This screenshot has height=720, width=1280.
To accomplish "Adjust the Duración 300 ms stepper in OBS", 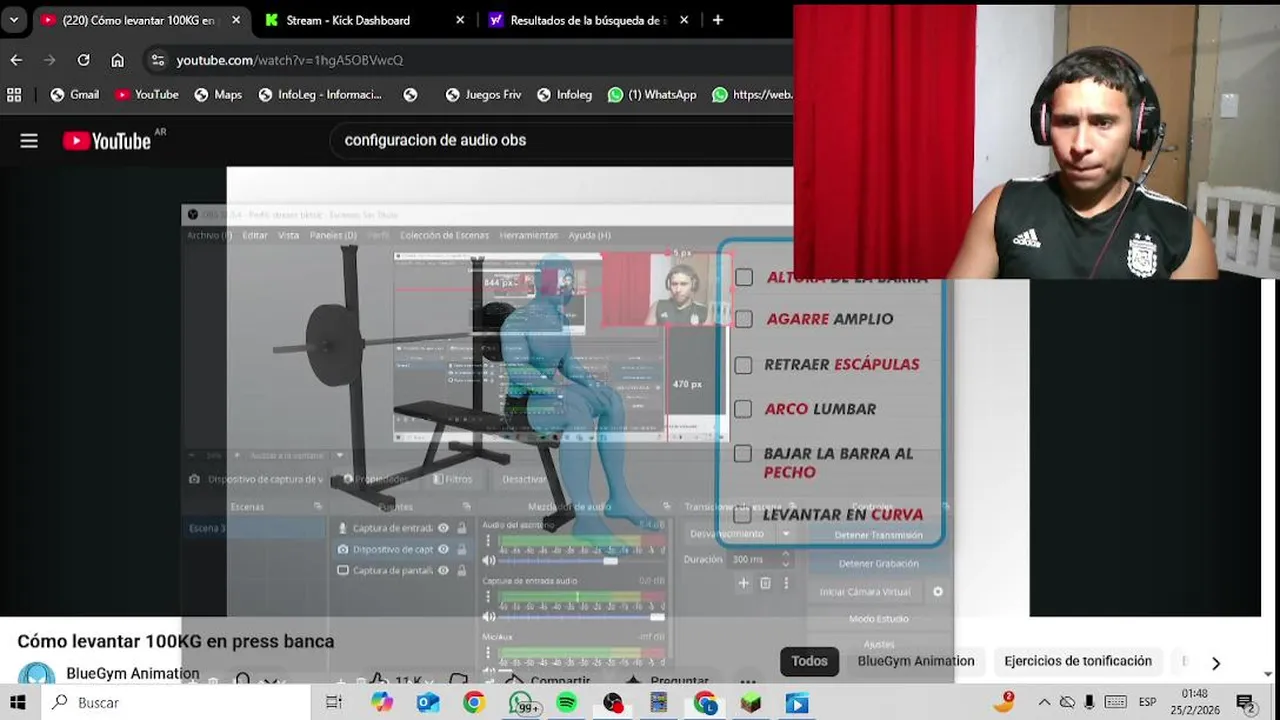I will (785, 560).
